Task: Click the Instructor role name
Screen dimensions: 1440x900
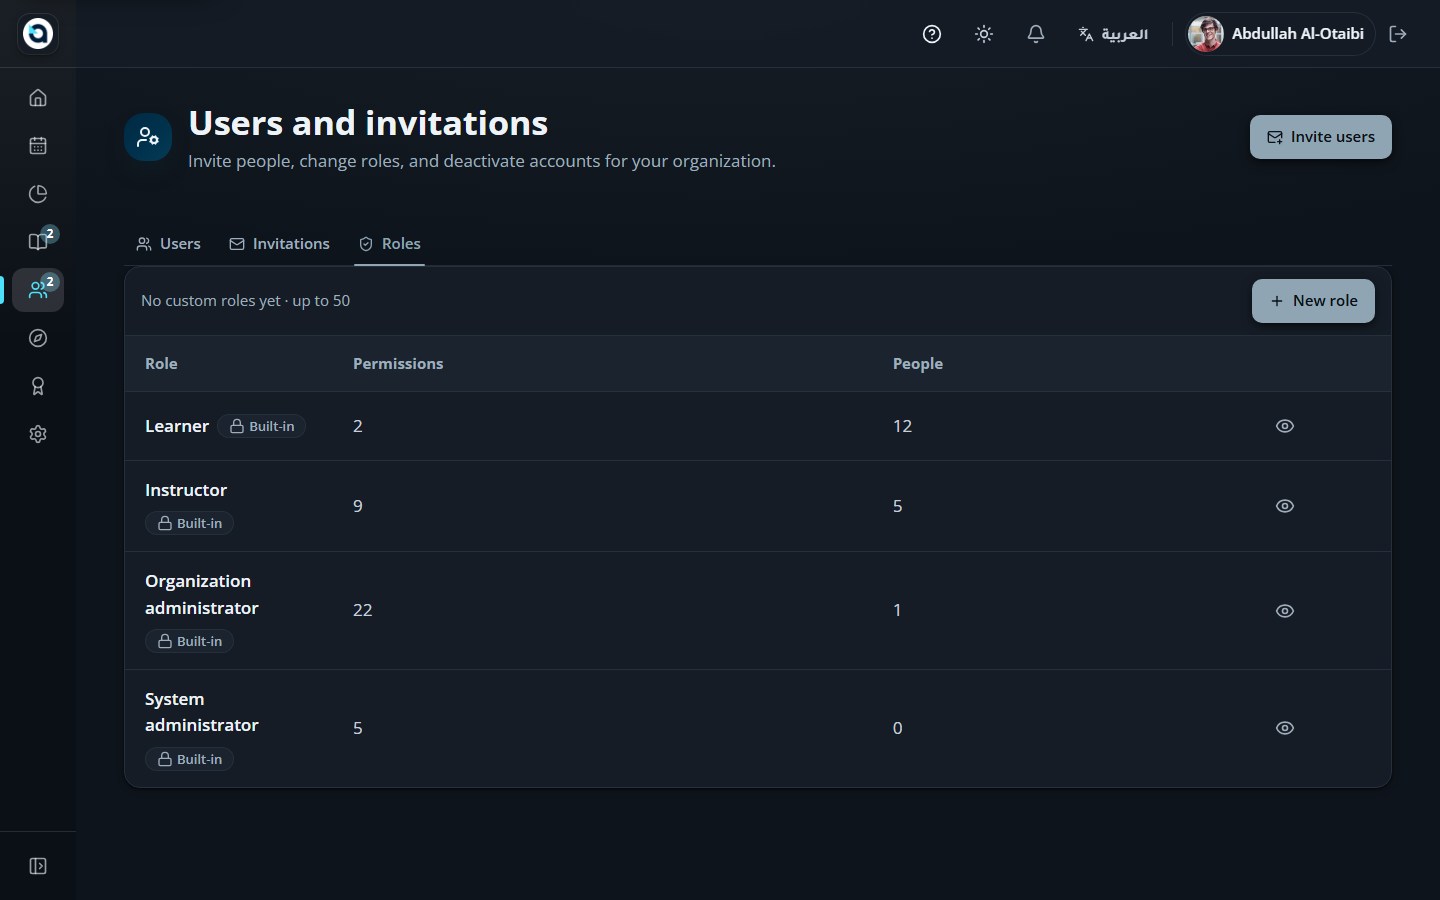Action: (186, 490)
